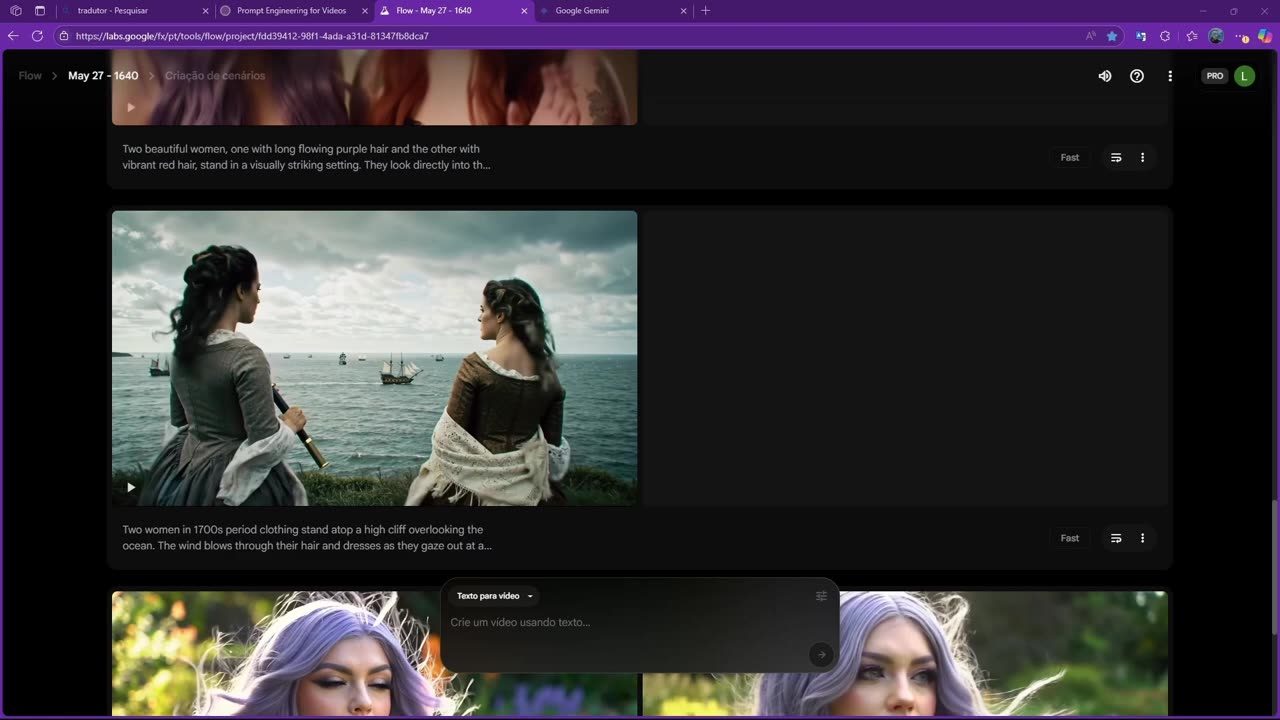The height and width of the screenshot is (720, 1280).
Task: Click Fast label on 1700s cliff video
Action: [1070, 538]
